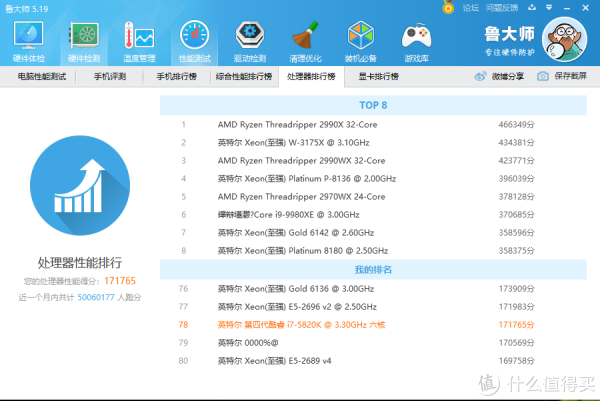Click 保存截屏 to save screenshot
The width and height of the screenshot is (600, 401).
[x=564, y=76]
